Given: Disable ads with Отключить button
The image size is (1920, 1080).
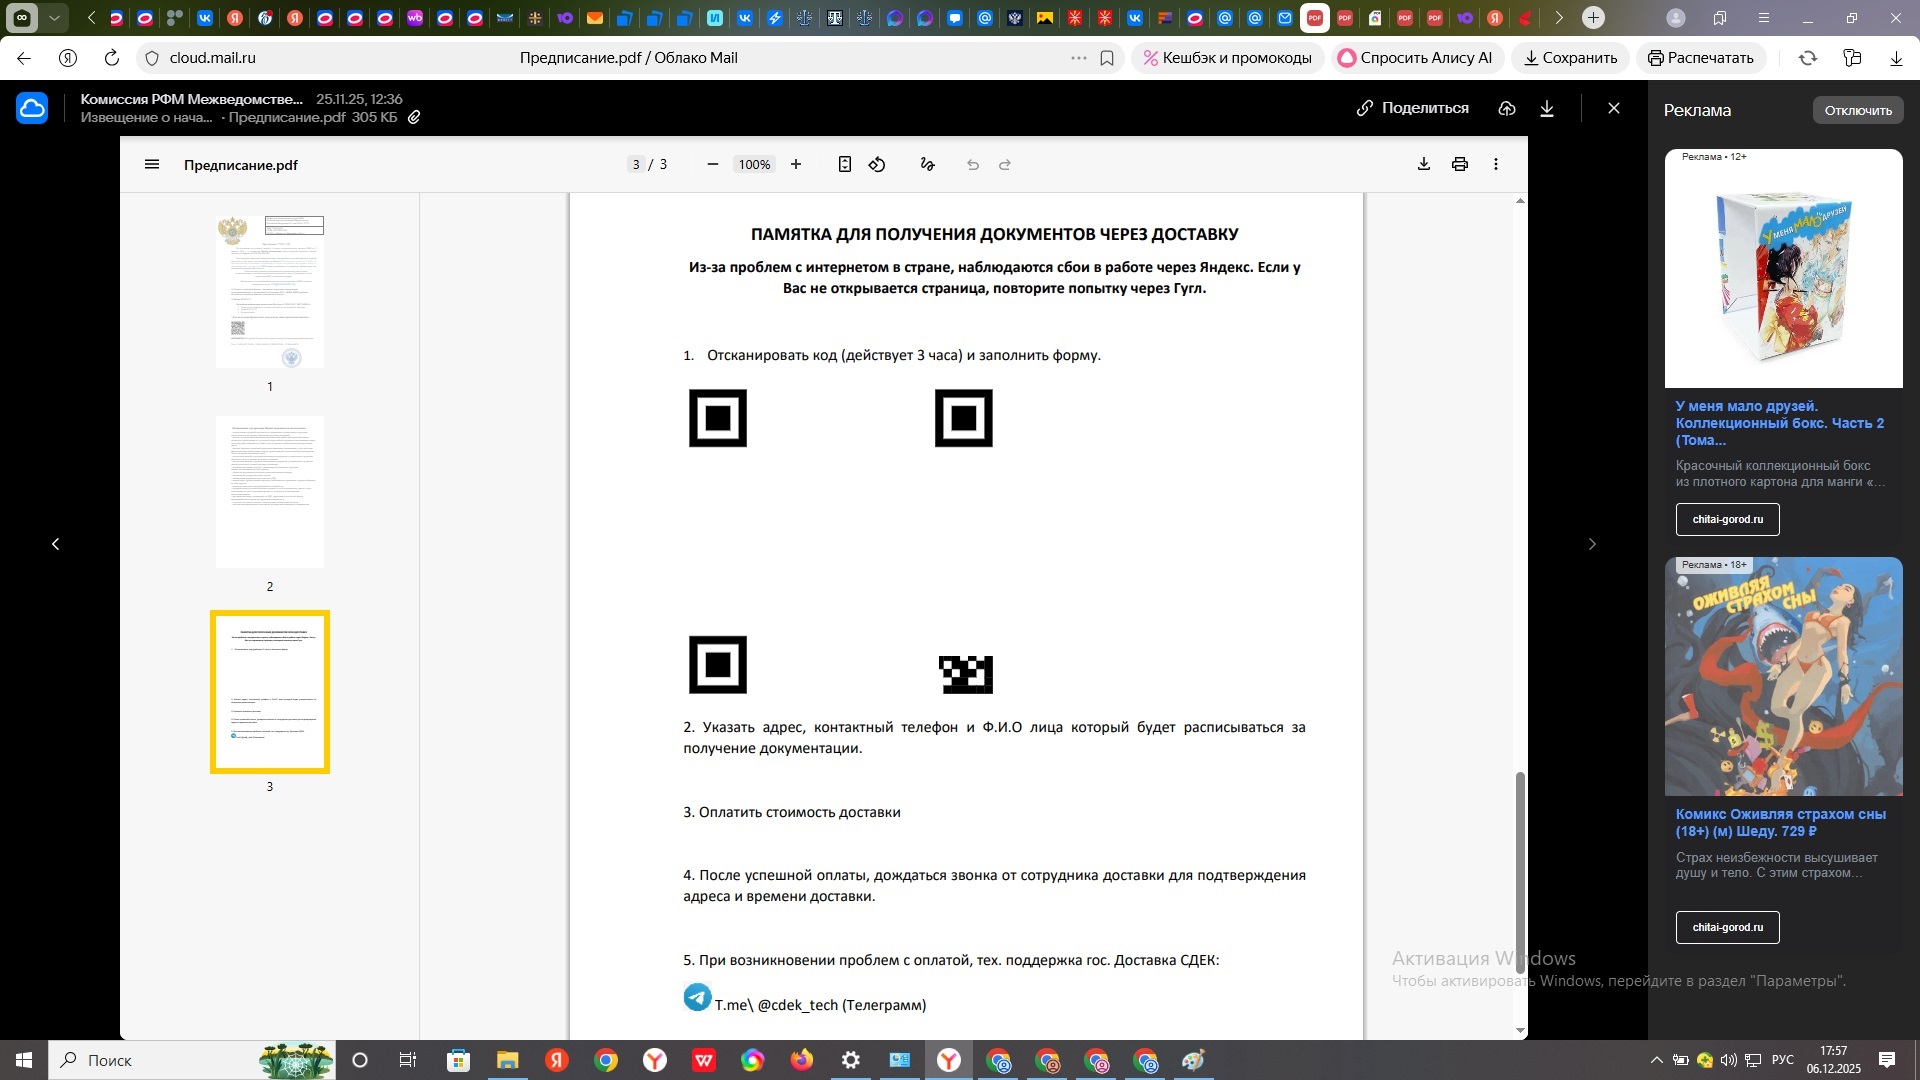Looking at the screenshot, I should tap(1857, 110).
